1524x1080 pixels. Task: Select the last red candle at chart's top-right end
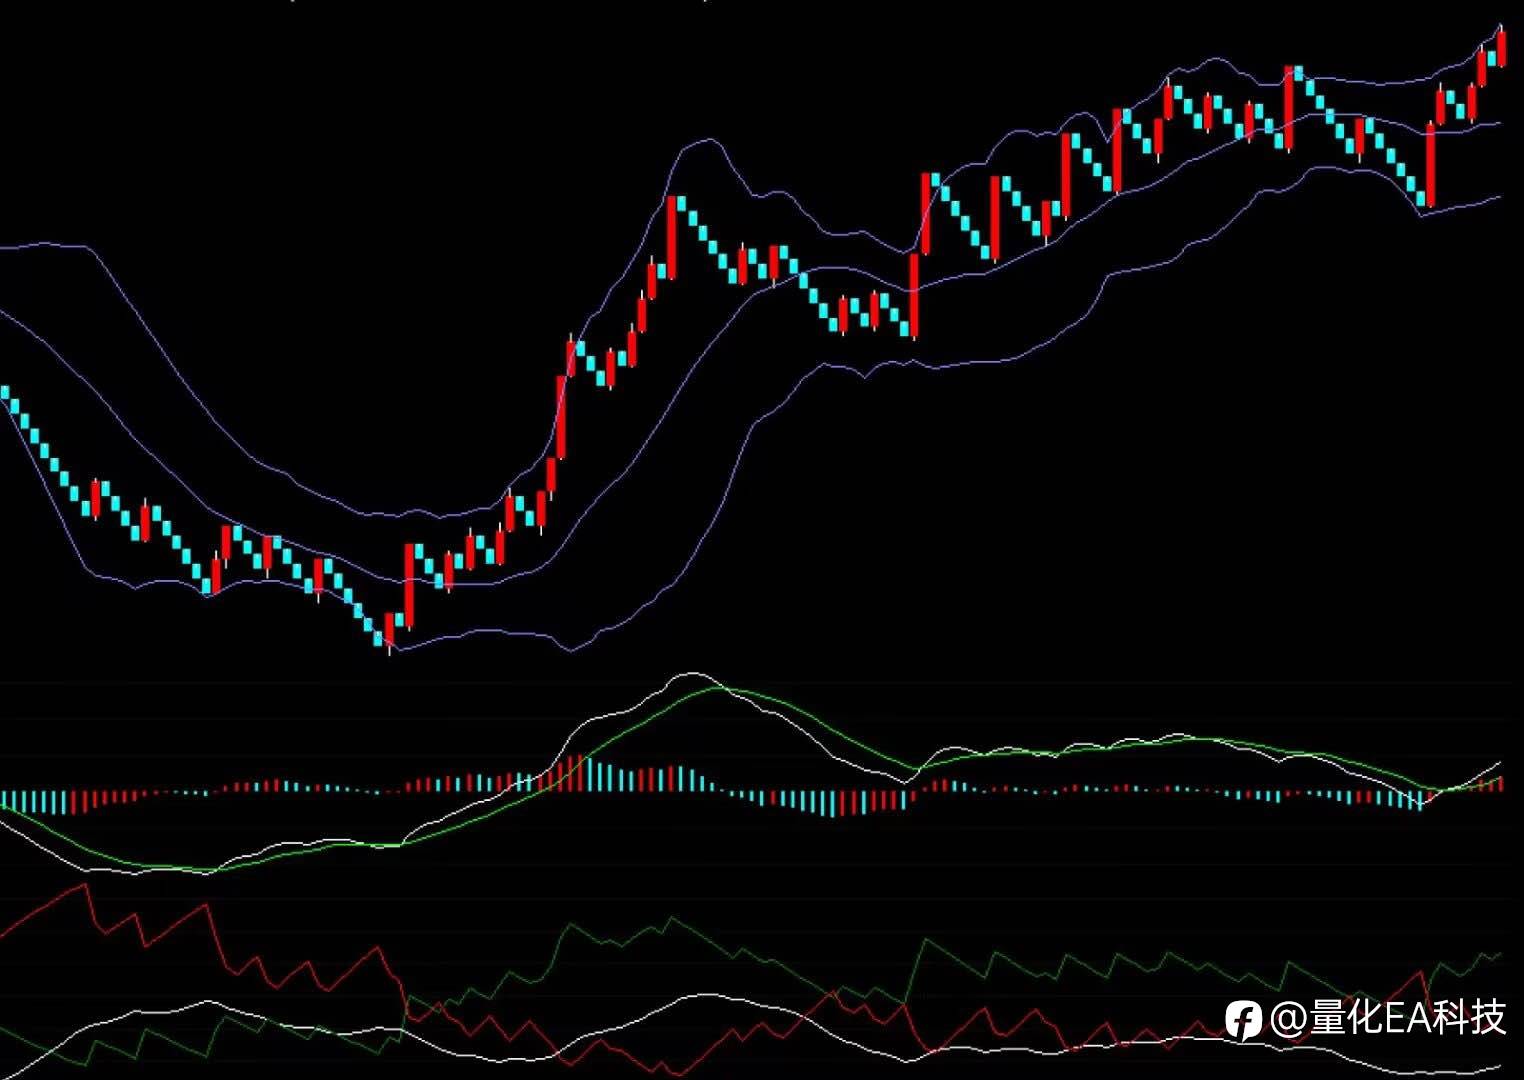(x=1502, y=47)
